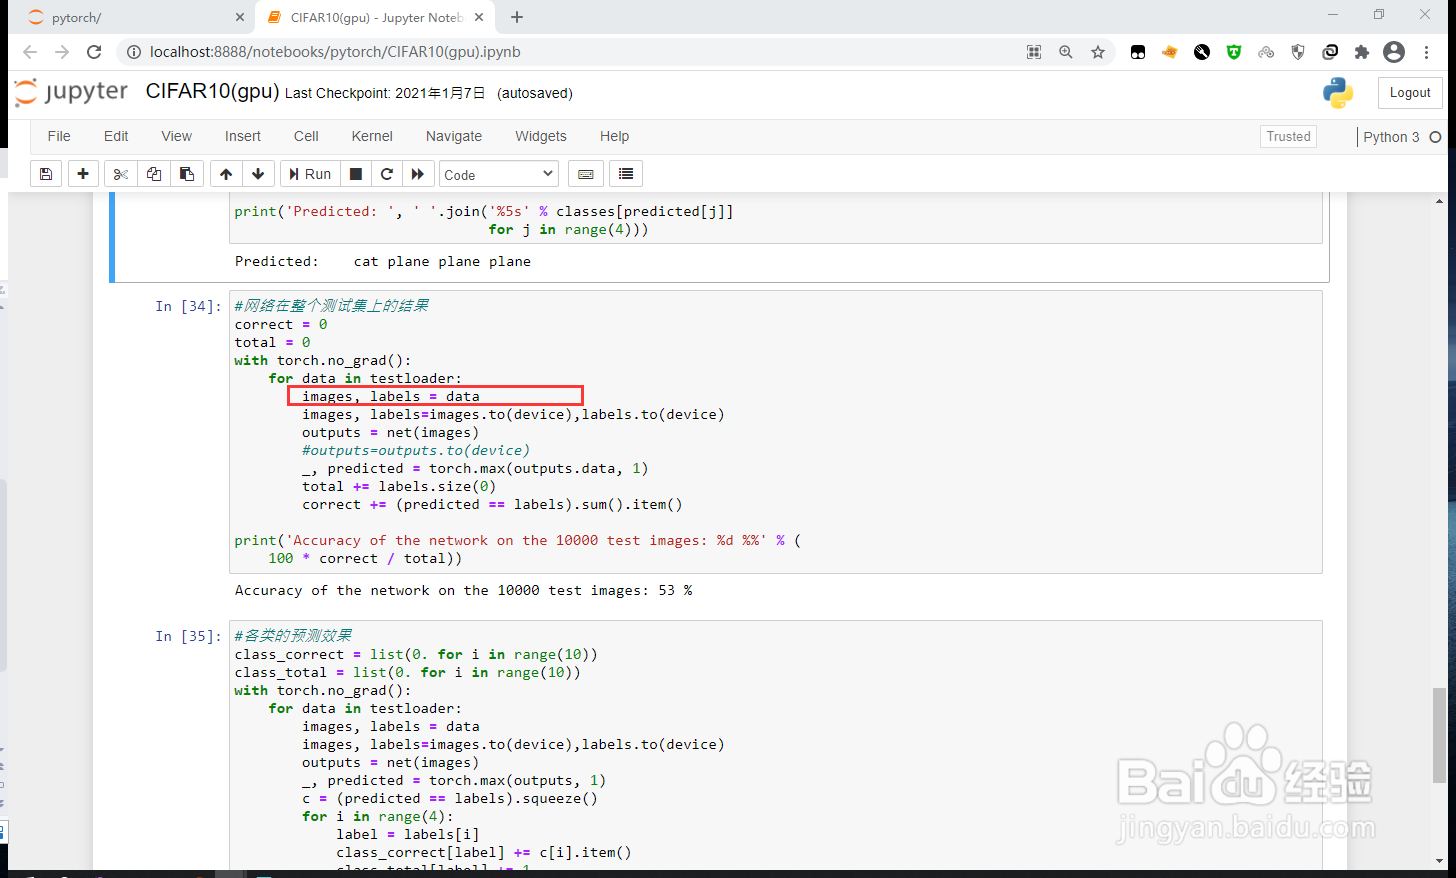Open browser extensions puzzle icon
The width and height of the screenshot is (1456, 878).
pyautogui.click(x=1362, y=52)
